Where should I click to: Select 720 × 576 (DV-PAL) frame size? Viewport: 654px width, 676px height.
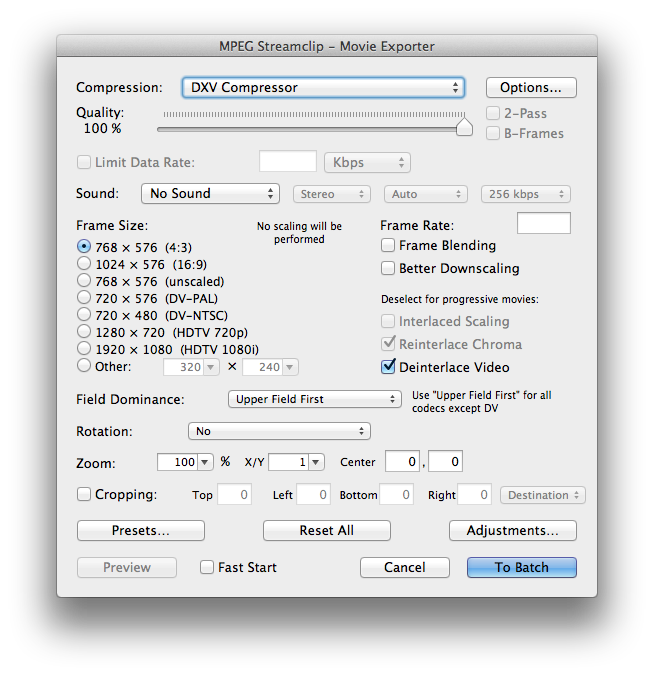[x=84, y=297]
